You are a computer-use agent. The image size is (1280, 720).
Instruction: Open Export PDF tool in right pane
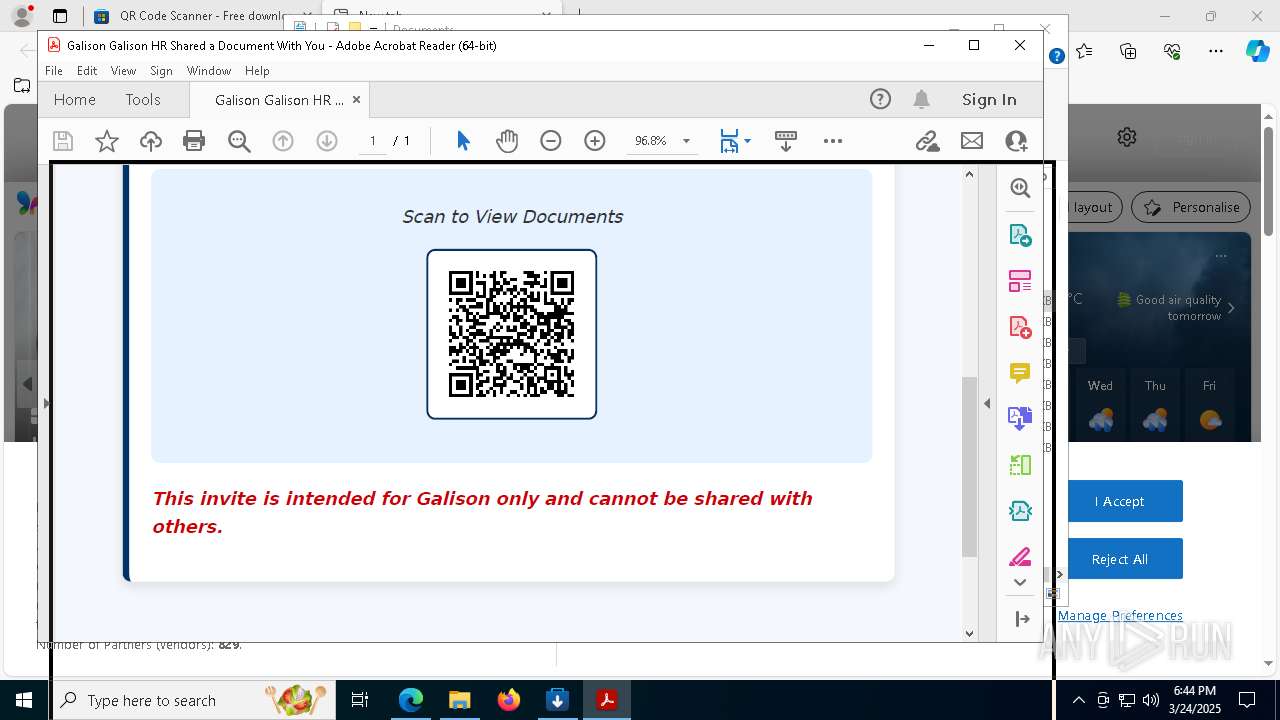point(1020,235)
